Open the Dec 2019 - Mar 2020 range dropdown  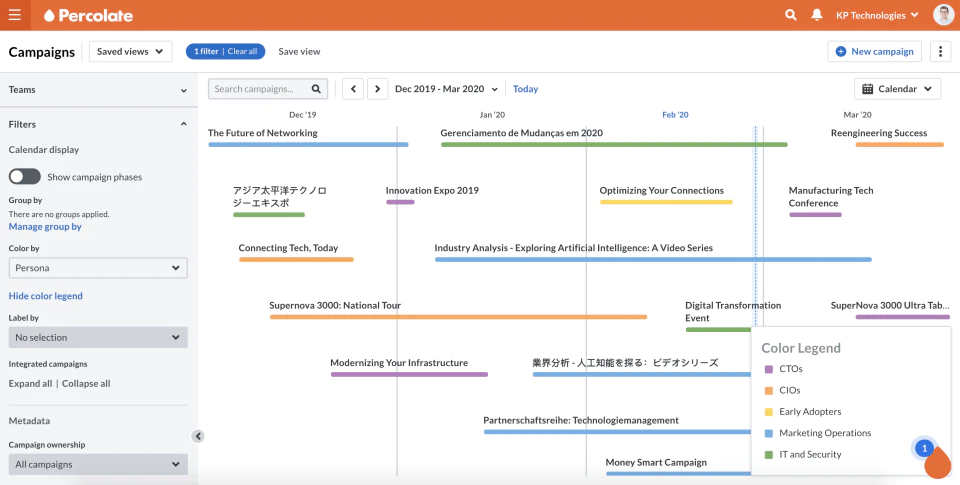click(x=446, y=89)
